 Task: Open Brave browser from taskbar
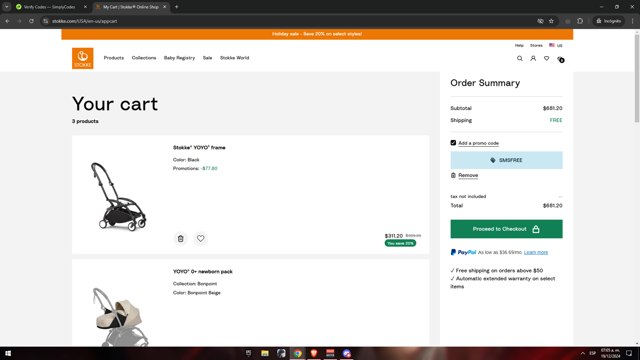pyautogui.click(x=314, y=353)
